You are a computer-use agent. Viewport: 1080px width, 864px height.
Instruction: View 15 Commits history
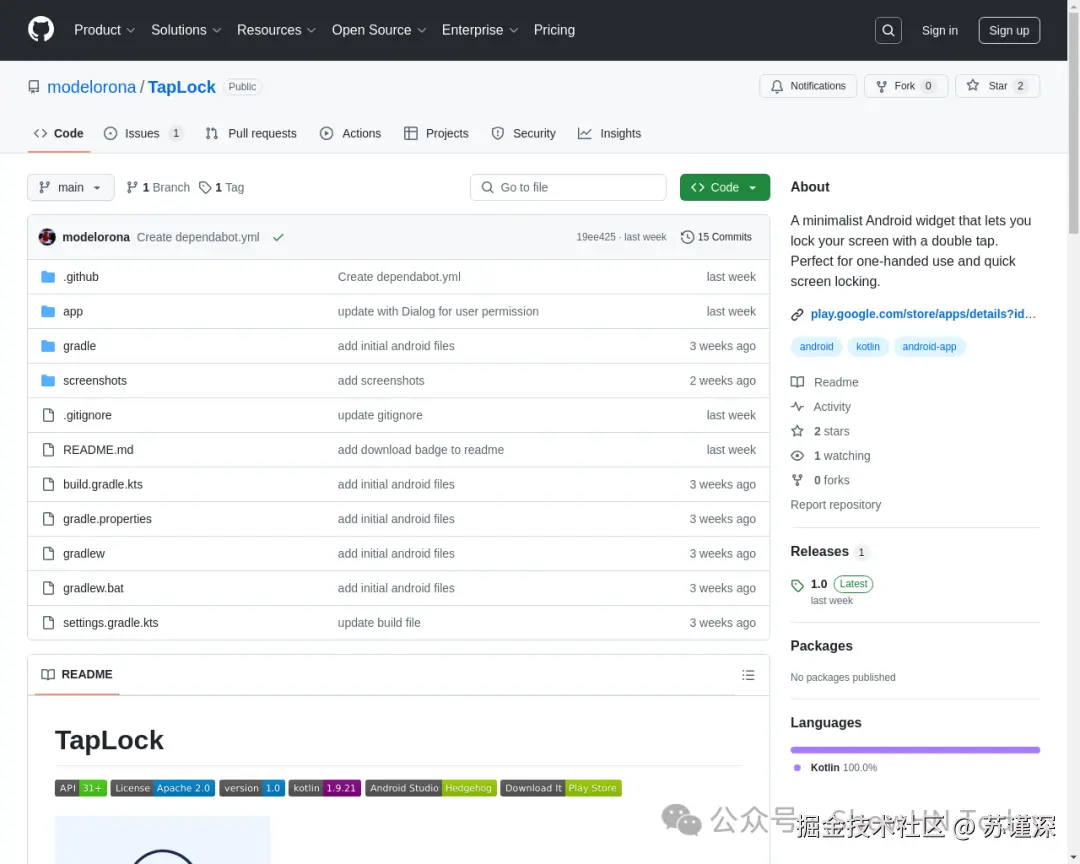tap(716, 237)
